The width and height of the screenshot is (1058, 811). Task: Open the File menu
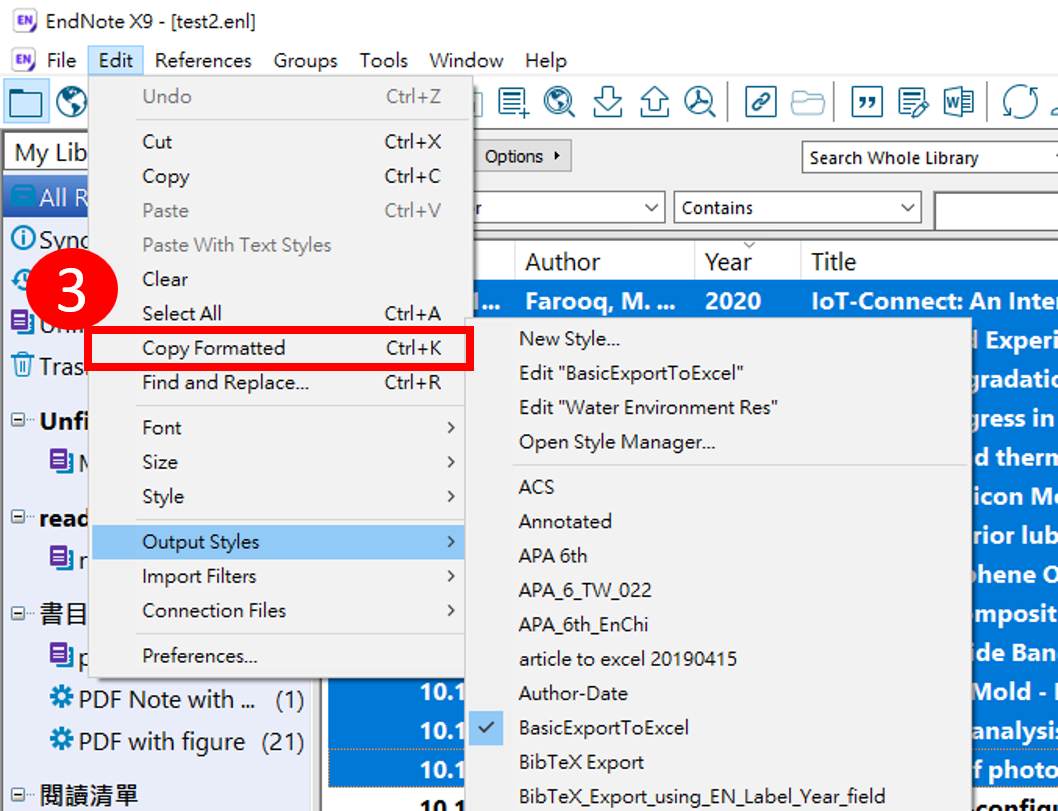tap(61, 61)
